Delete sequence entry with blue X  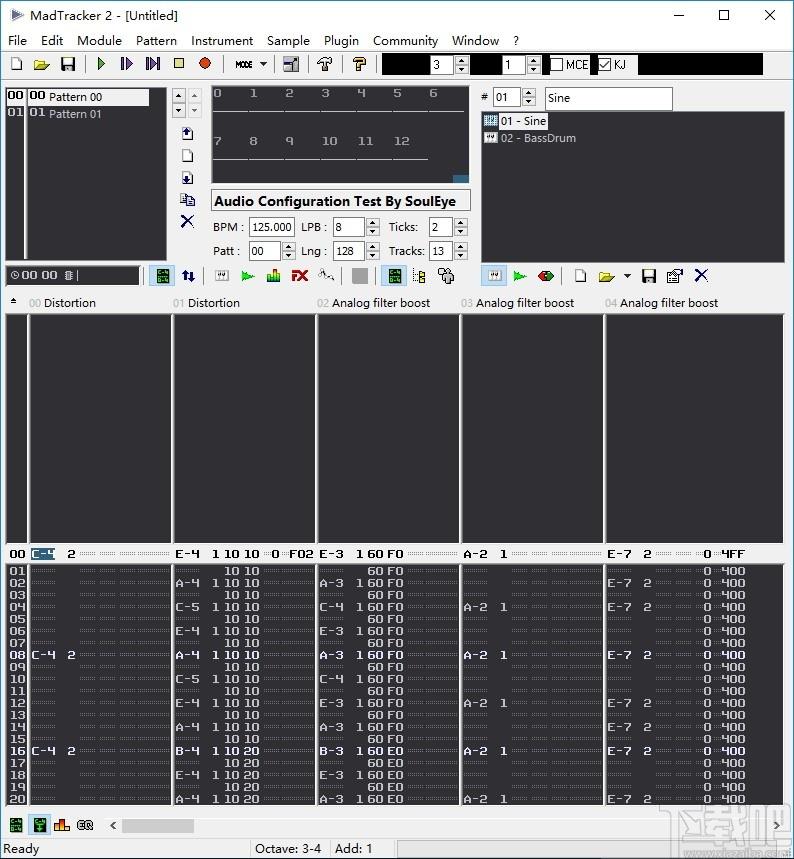click(187, 221)
